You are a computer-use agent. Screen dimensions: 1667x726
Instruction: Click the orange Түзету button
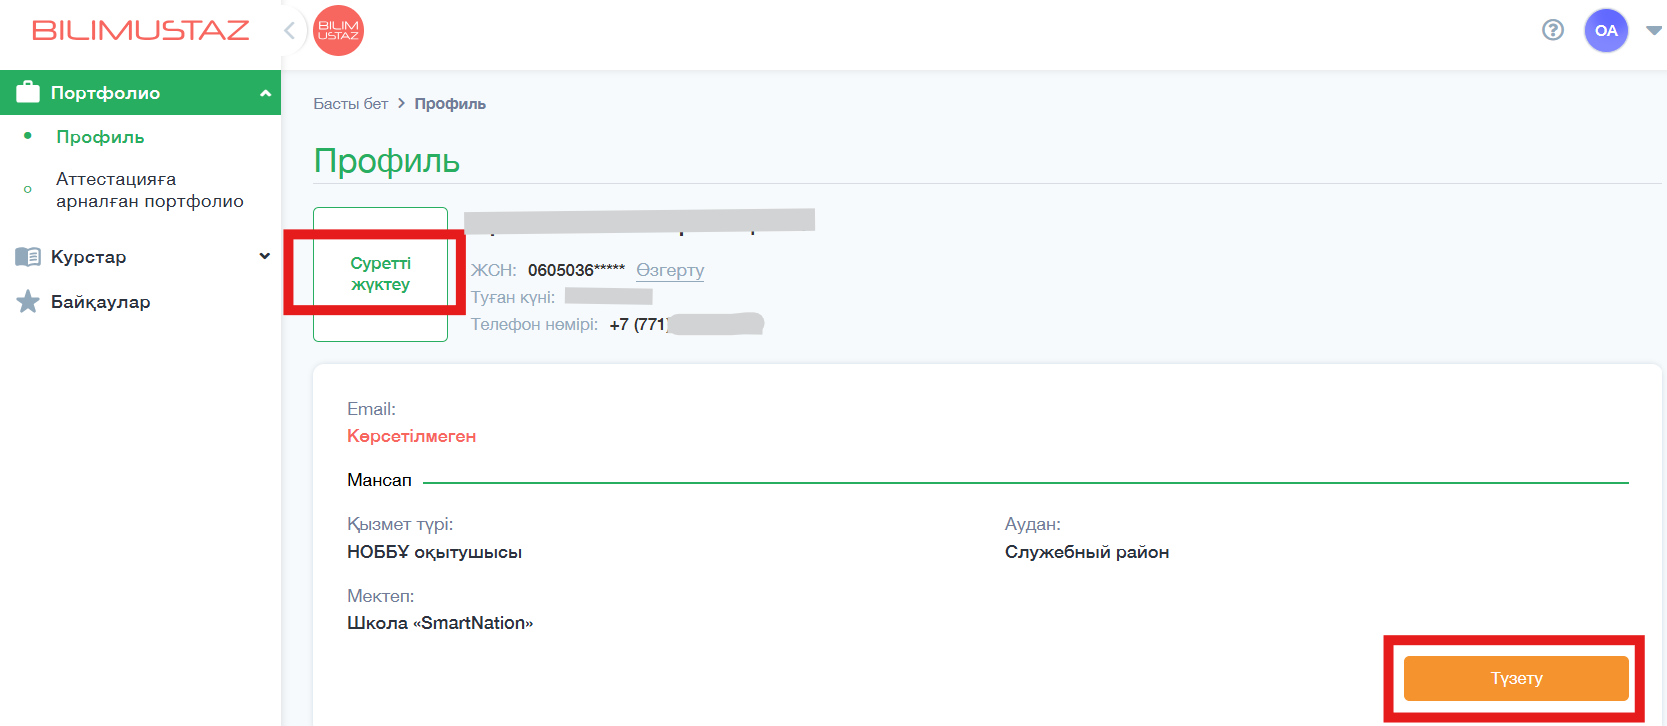1516,678
